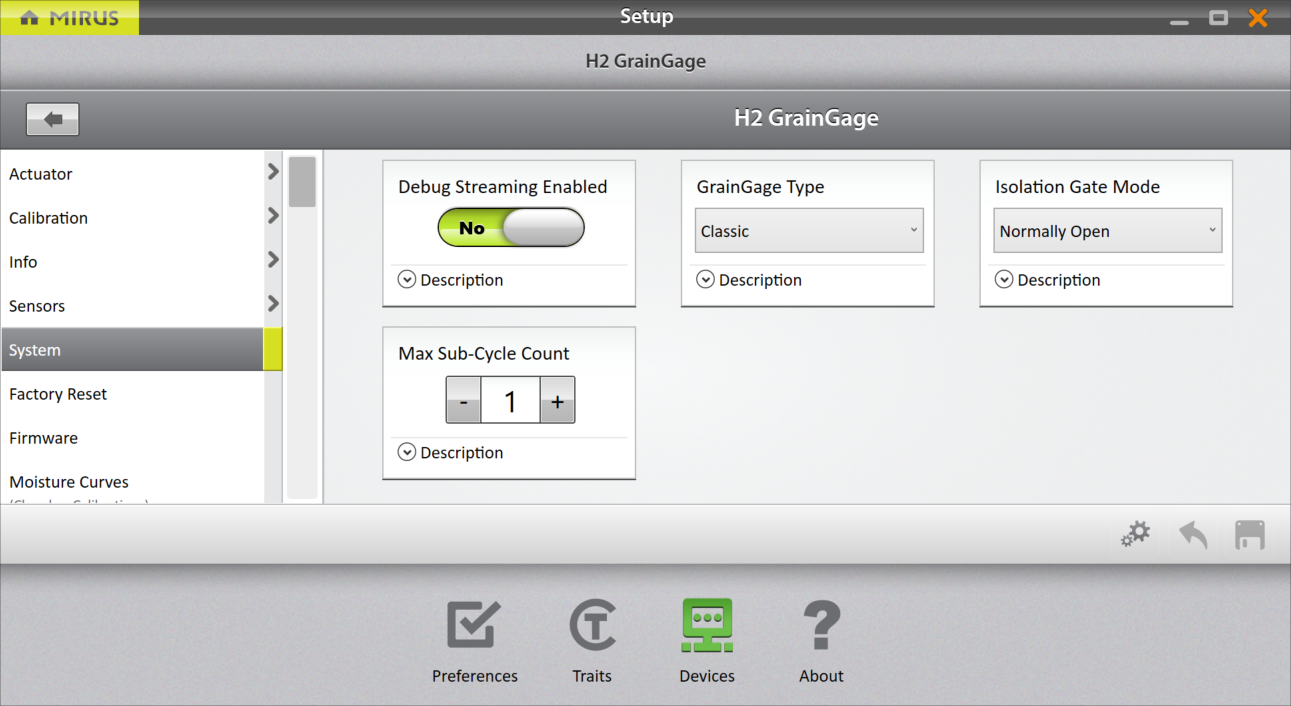Screen dimensions: 1291x706
Task: Toggle the Debug Streaming Enabled switch
Action: (x=511, y=228)
